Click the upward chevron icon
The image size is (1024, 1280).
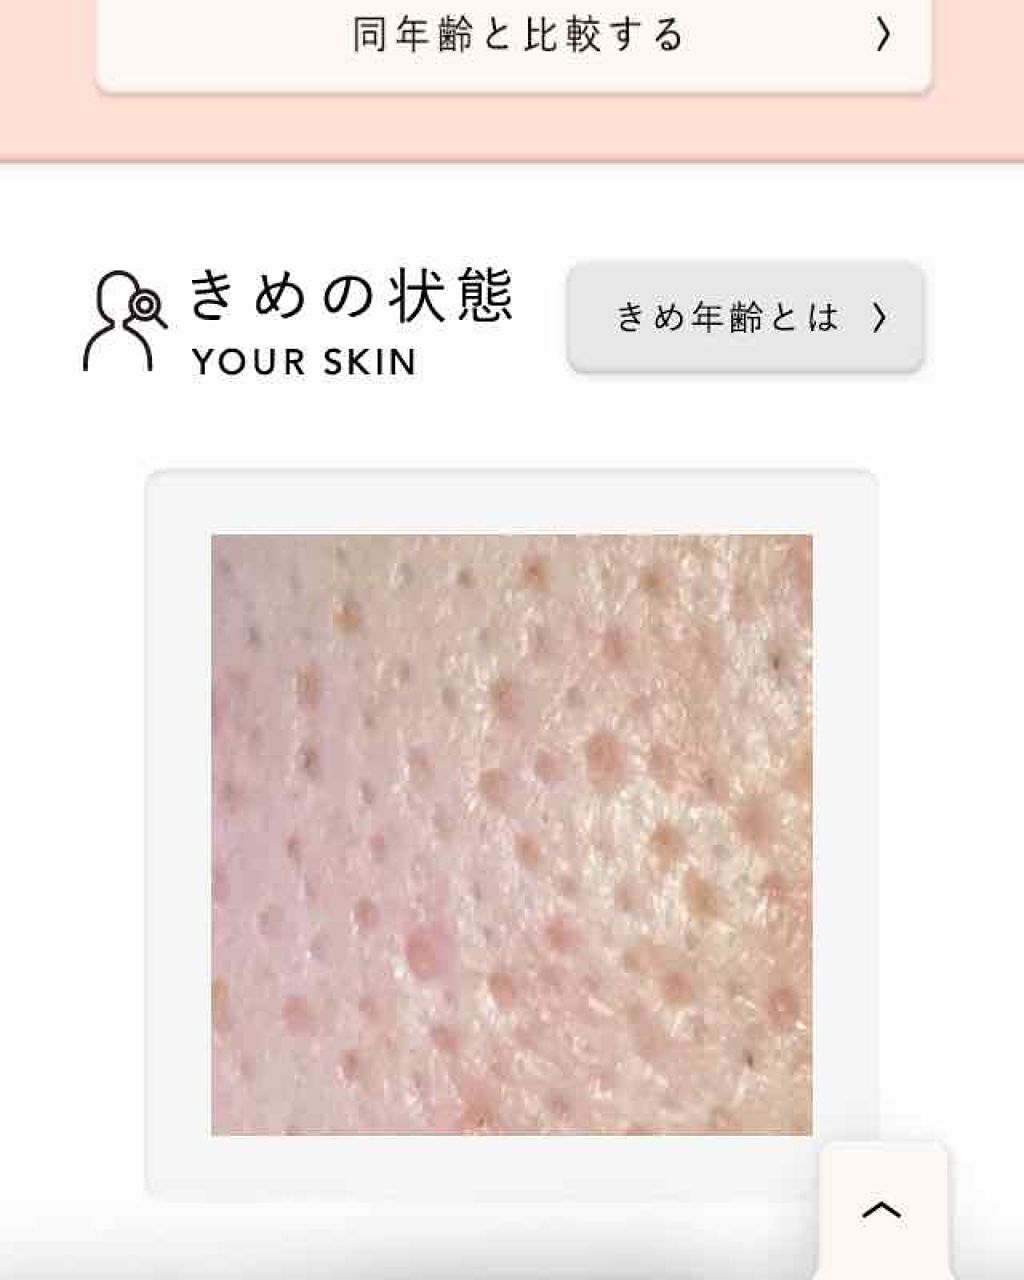click(x=882, y=1210)
